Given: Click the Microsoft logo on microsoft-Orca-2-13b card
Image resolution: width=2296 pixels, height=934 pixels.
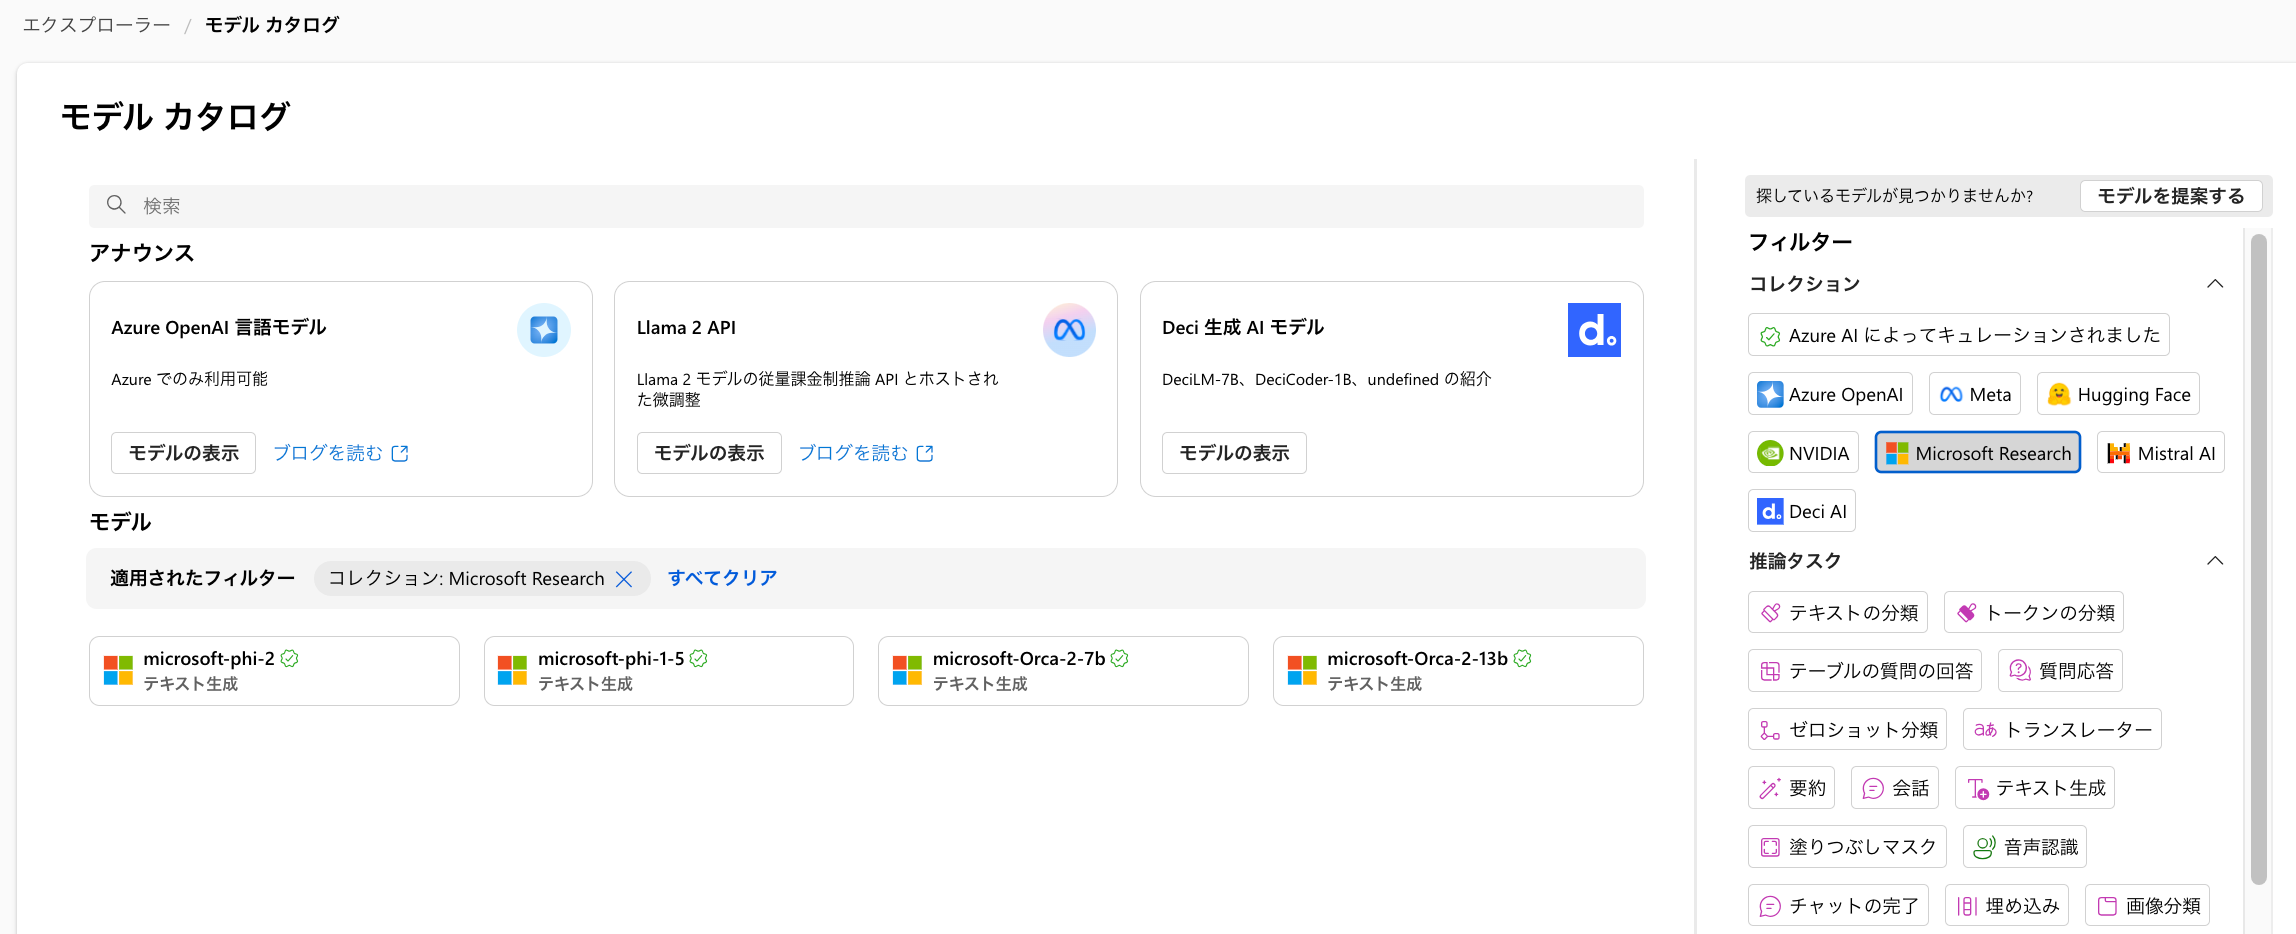Looking at the screenshot, I should click(1302, 670).
